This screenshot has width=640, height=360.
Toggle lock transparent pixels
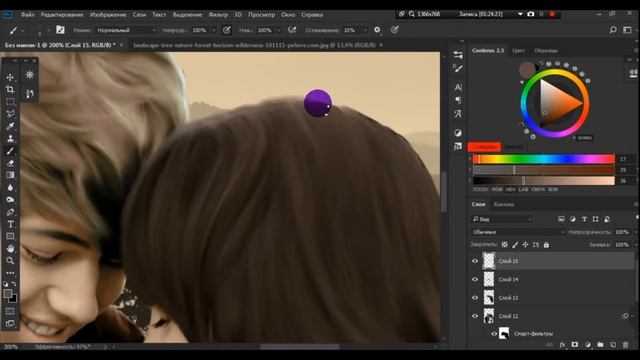(x=504, y=244)
